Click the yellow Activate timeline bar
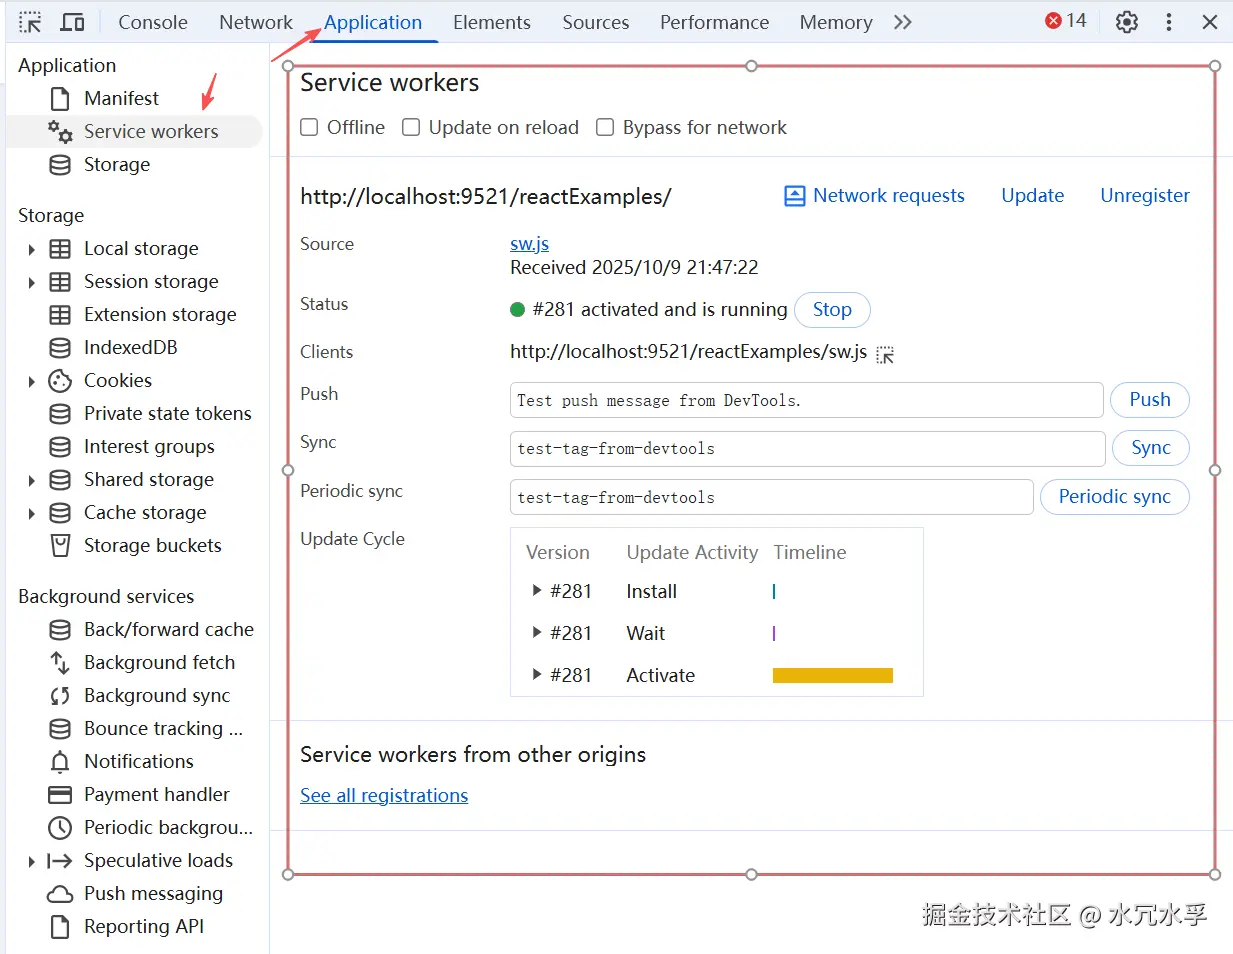Viewport: 1233px width, 954px height. [x=833, y=676]
